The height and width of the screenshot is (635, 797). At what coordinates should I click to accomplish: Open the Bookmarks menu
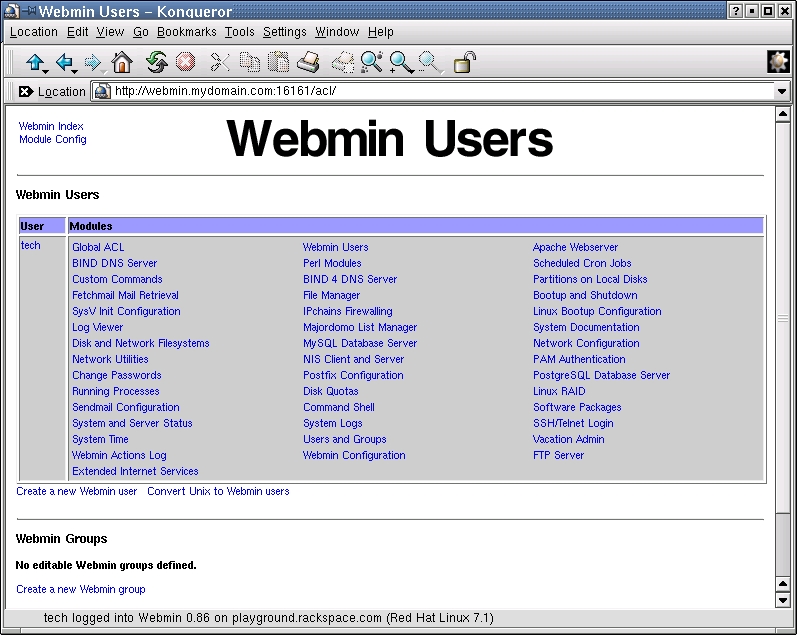(x=186, y=32)
